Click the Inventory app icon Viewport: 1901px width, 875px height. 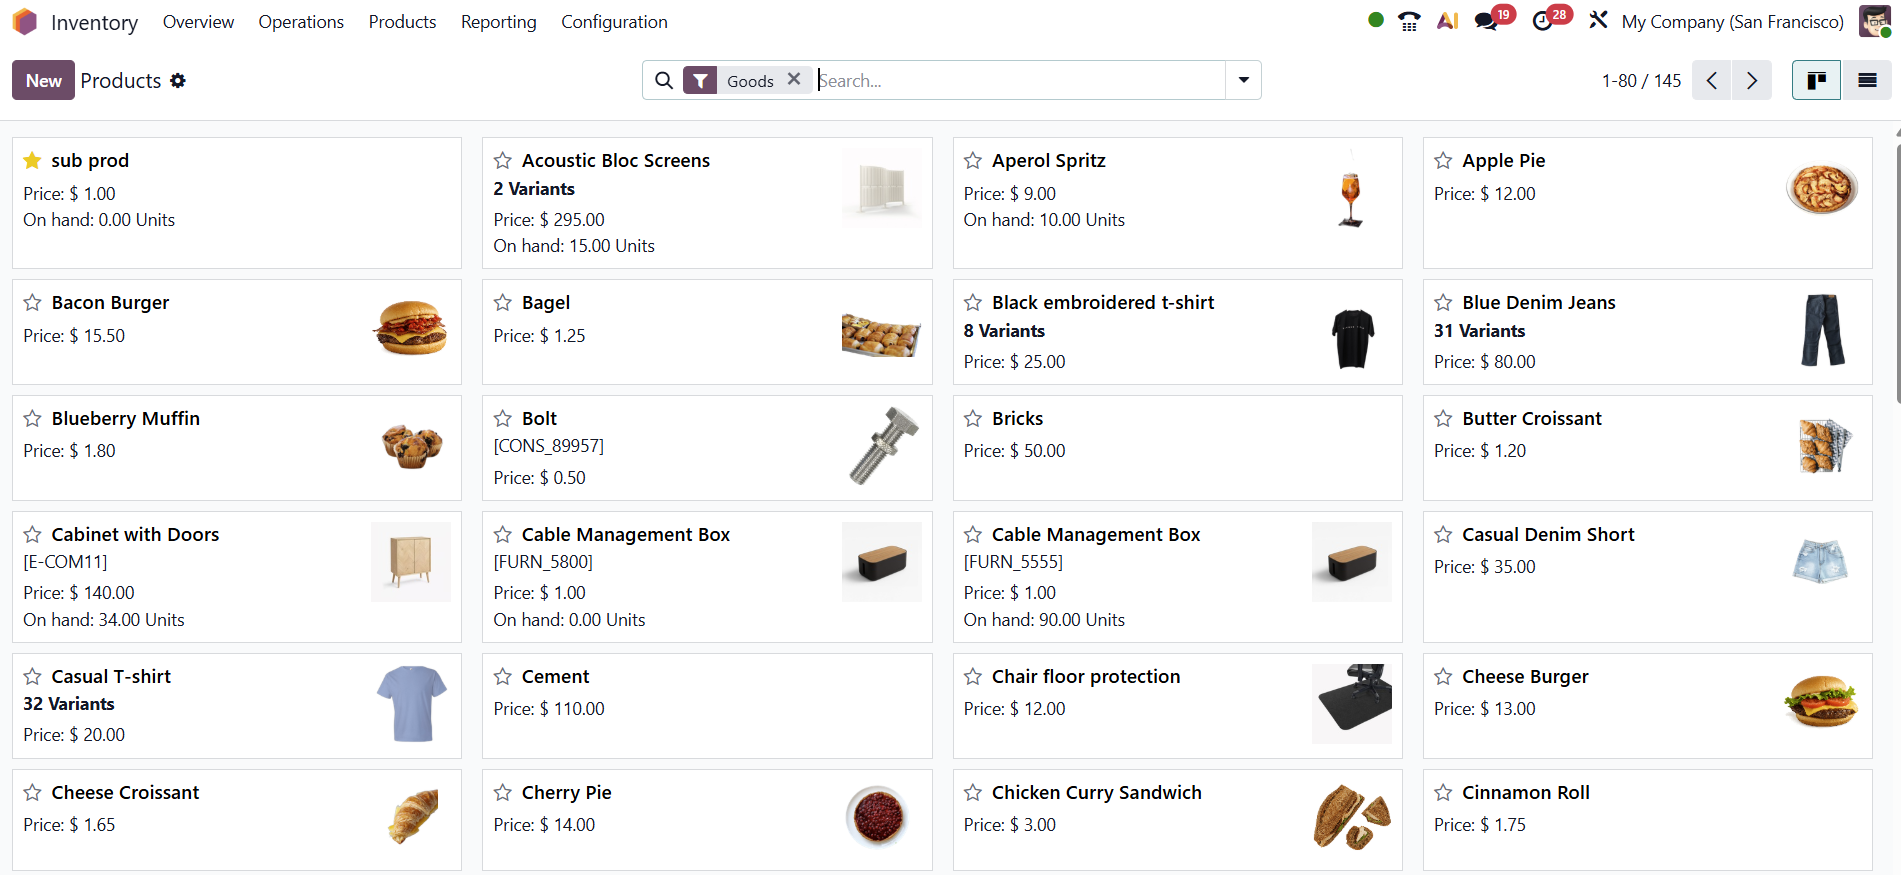click(x=25, y=20)
